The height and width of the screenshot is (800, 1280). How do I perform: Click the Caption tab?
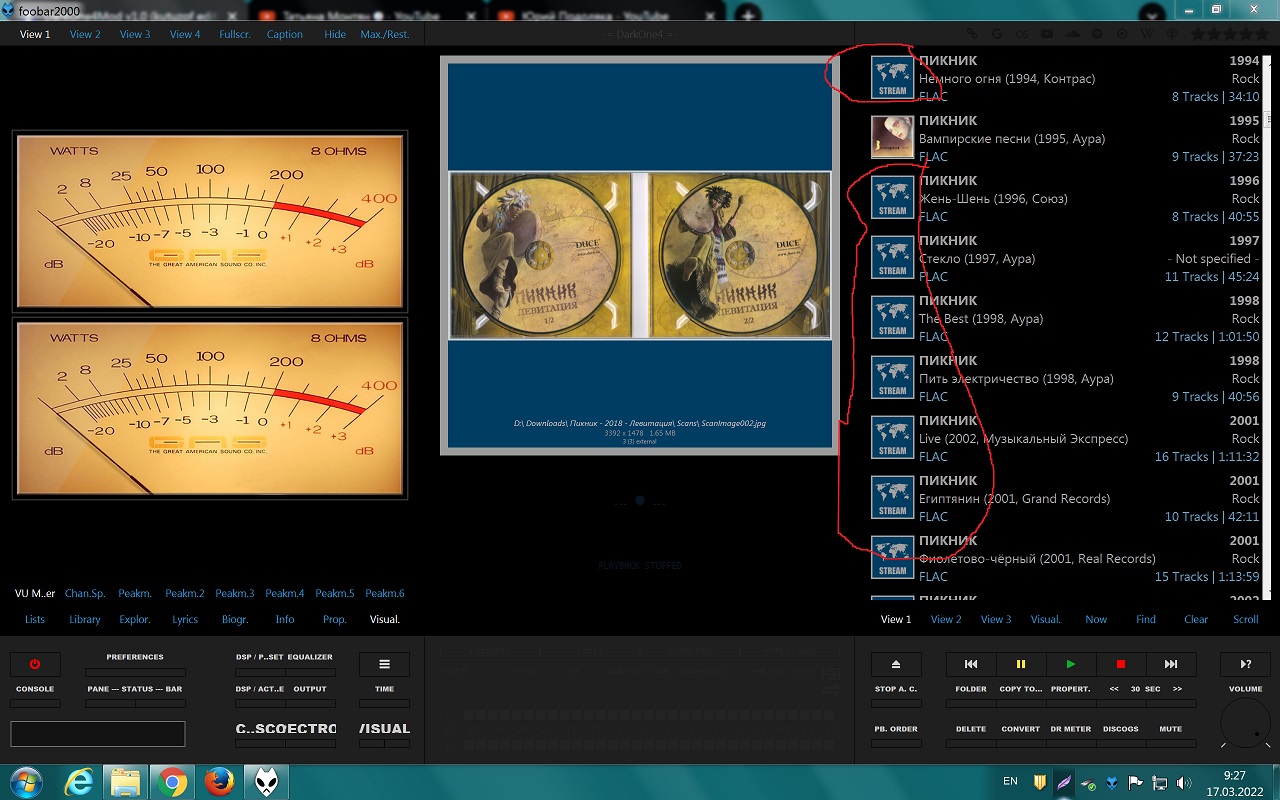[285, 34]
